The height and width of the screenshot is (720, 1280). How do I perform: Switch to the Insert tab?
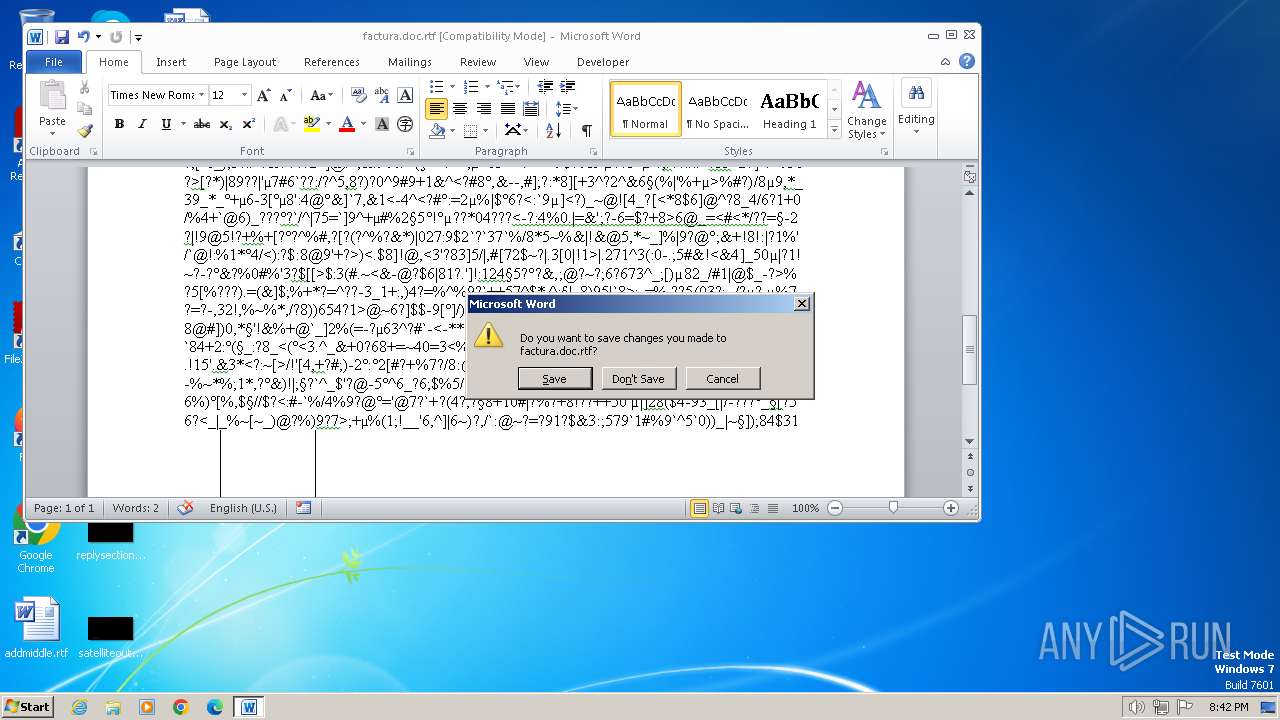171,62
